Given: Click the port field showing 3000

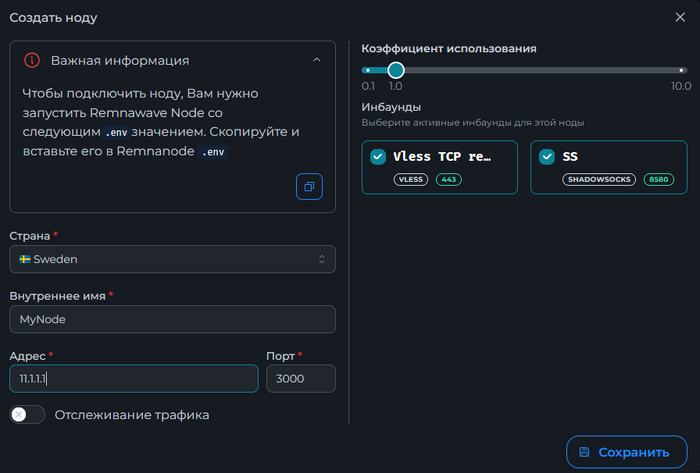Looking at the screenshot, I should pos(300,379).
